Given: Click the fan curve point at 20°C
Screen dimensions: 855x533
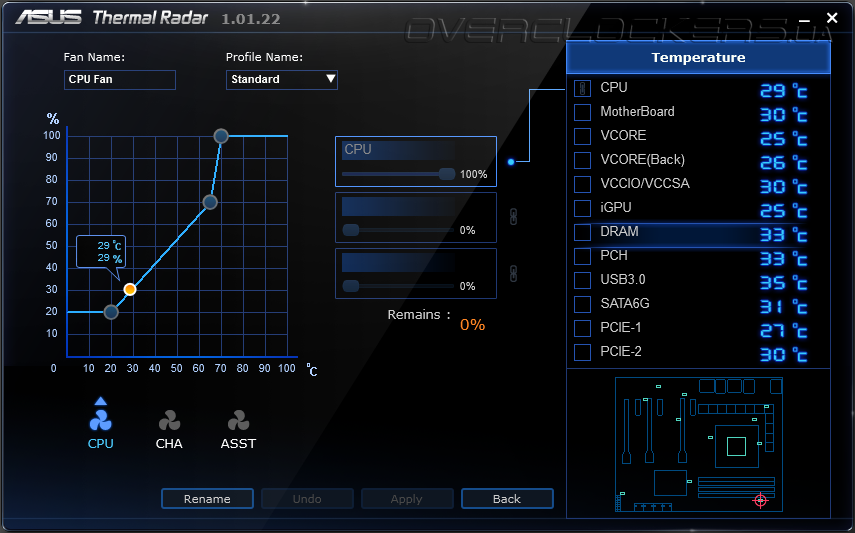Looking at the screenshot, I should pos(111,312).
